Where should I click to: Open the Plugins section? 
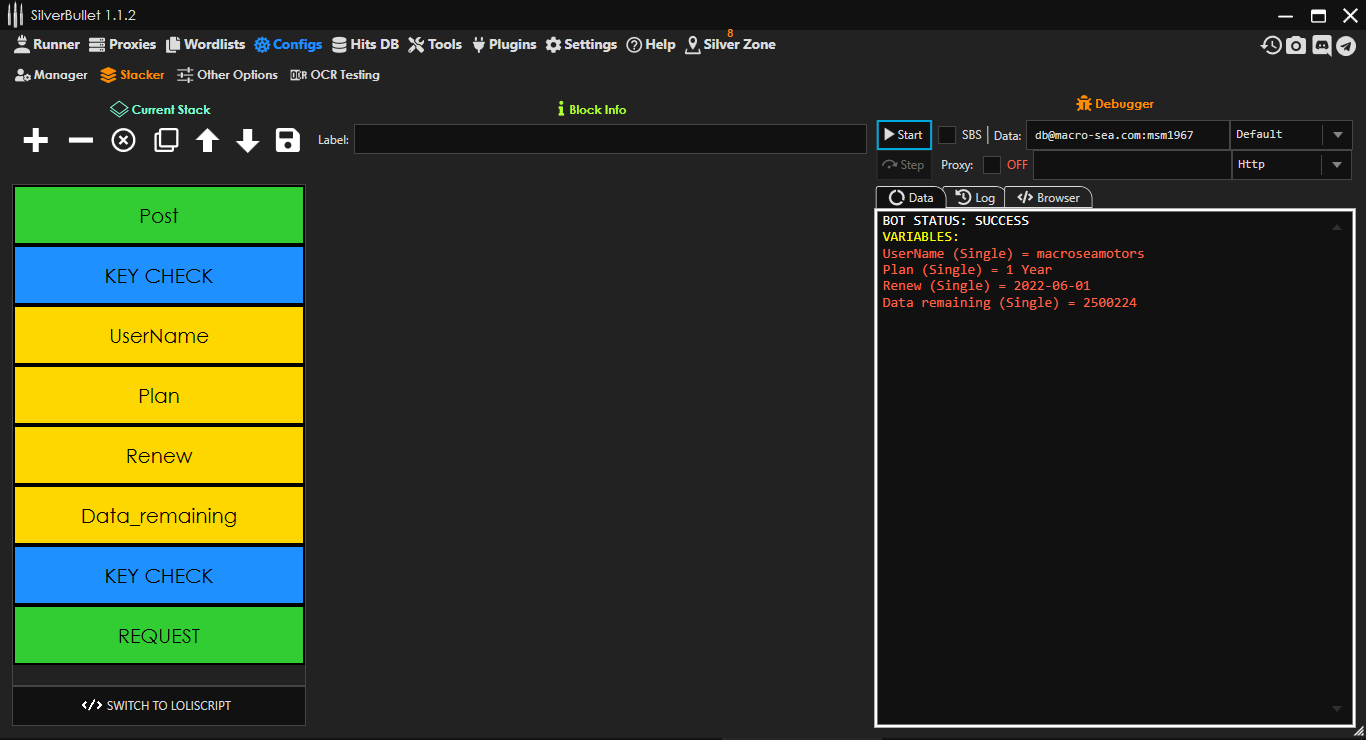click(x=504, y=44)
